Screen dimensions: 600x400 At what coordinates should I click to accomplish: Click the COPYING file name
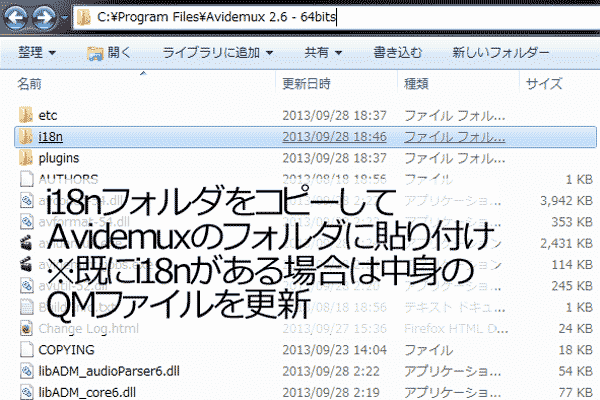(67, 350)
